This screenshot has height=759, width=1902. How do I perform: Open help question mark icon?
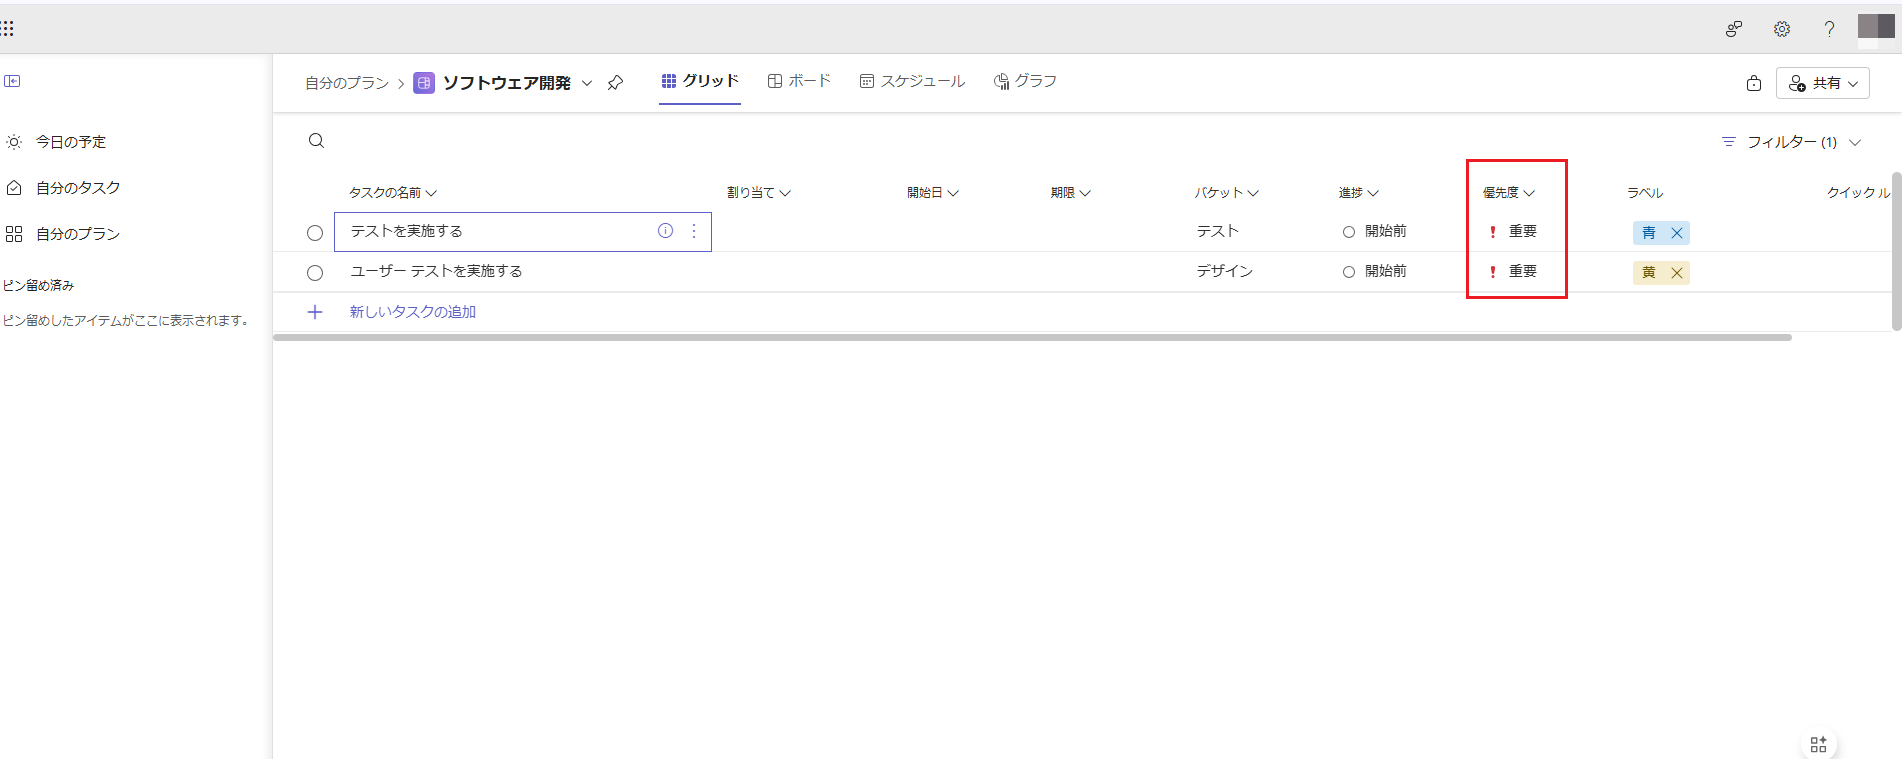tap(1829, 29)
